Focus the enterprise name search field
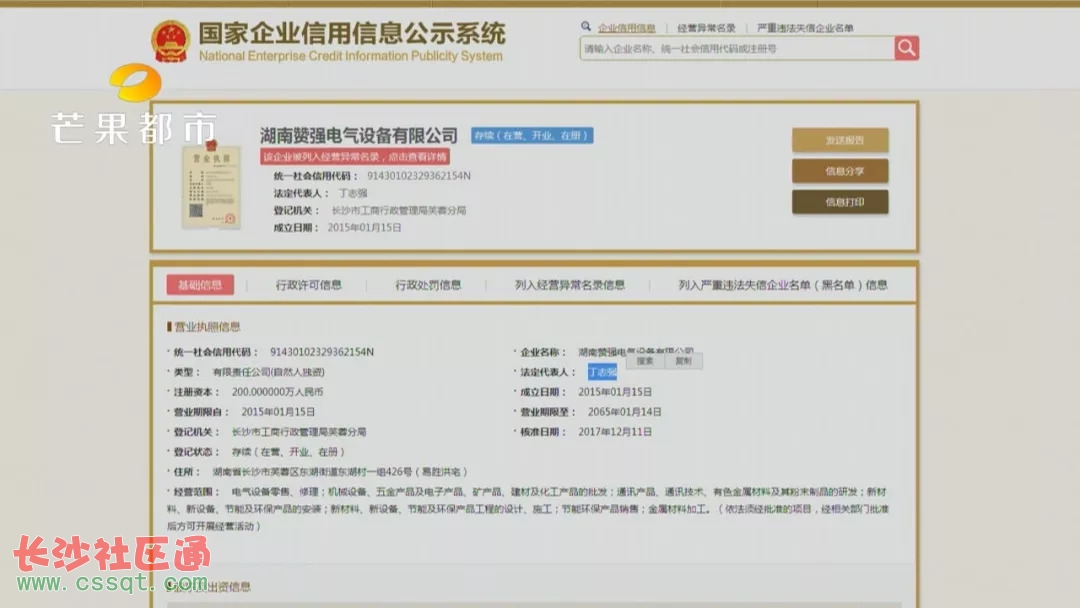Viewport: 1080px width, 608px height. (x=737, y=48)
